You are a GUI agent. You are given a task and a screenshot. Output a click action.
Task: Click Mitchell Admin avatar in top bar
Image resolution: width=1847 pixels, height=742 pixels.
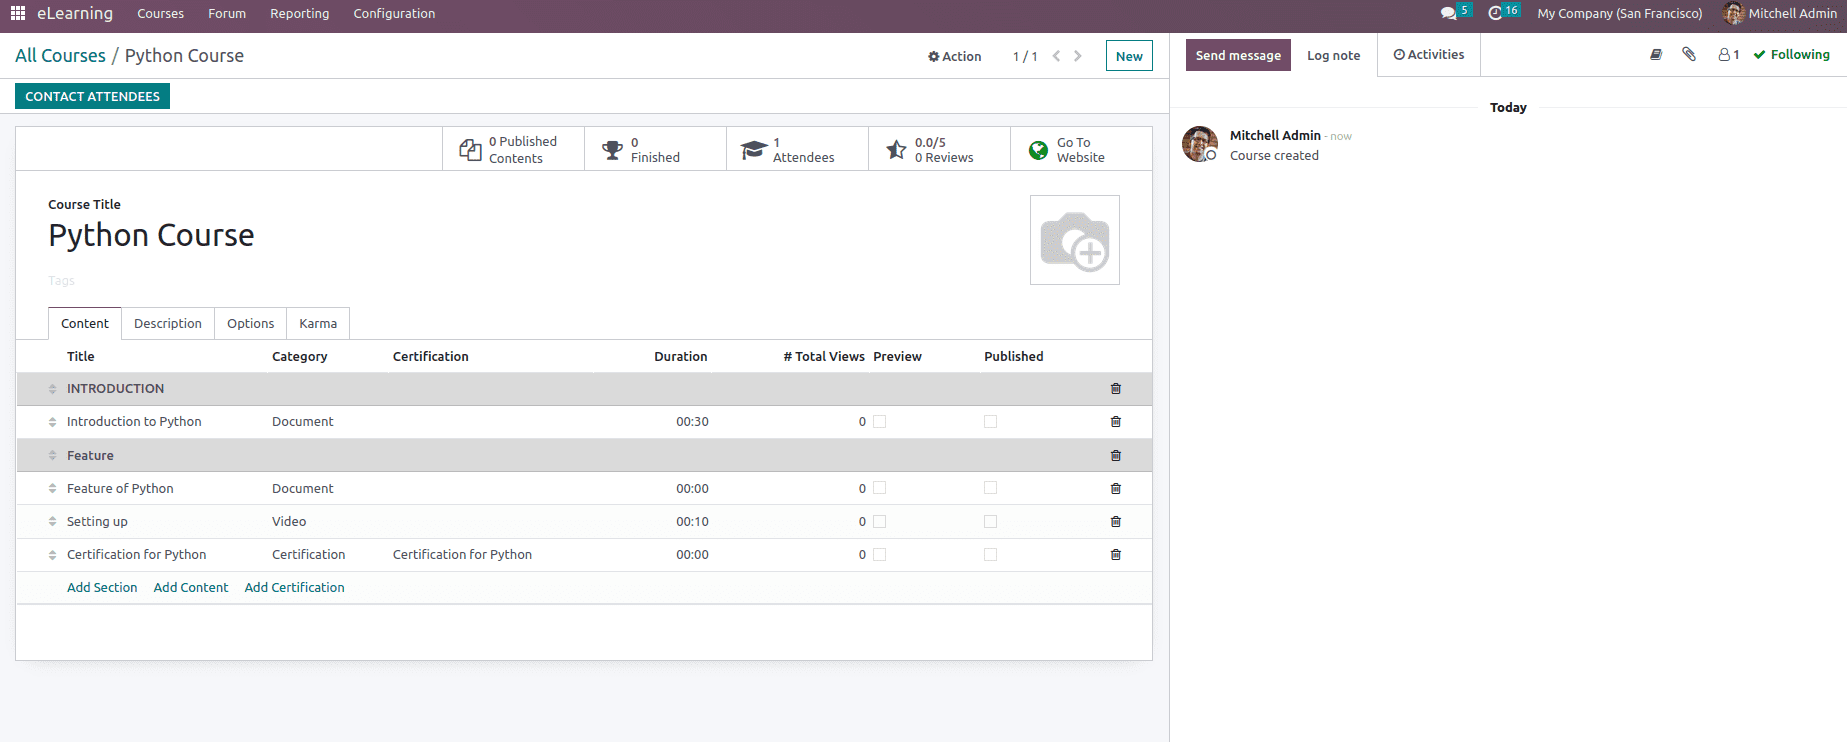[x=1733, y=13]
